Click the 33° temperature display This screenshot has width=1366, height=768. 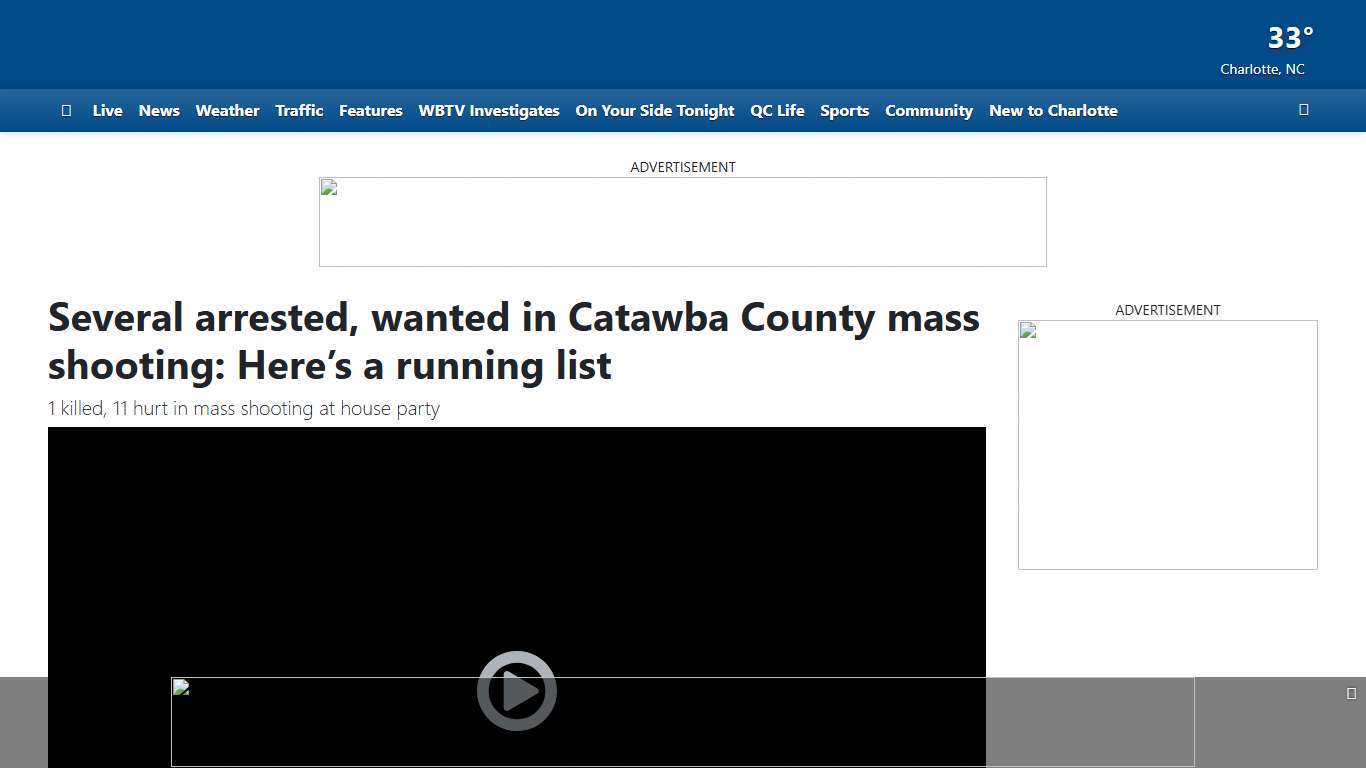(1289, 38)
